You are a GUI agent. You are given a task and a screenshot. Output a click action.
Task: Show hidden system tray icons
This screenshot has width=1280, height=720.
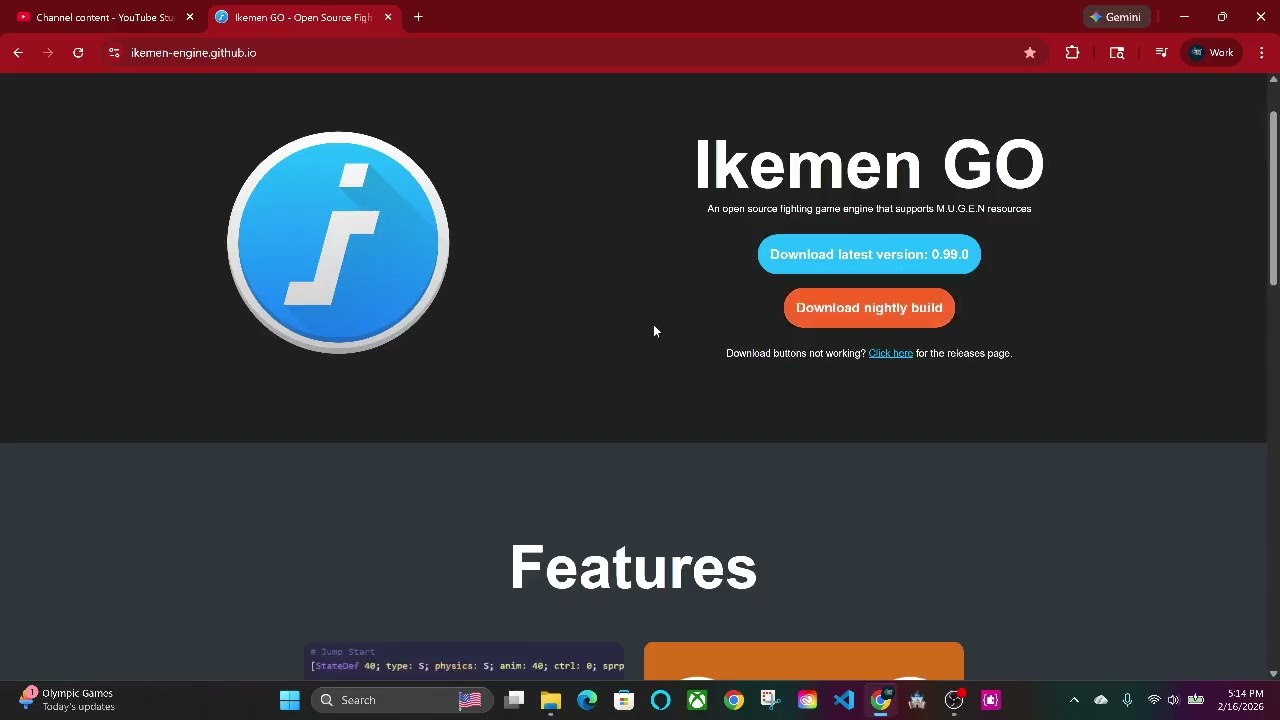tap(1074, 700)
